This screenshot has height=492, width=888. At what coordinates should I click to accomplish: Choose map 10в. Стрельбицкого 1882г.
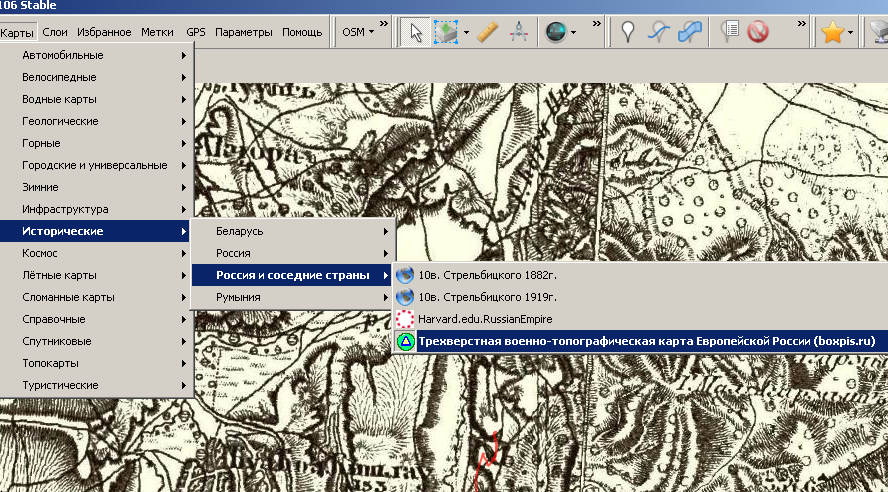coord(641,275)
